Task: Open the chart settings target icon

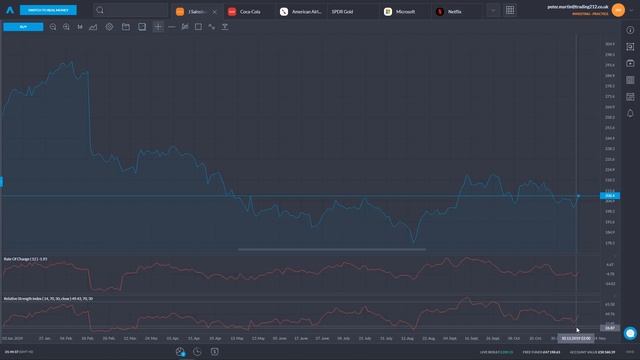Action: coord(109,27)
